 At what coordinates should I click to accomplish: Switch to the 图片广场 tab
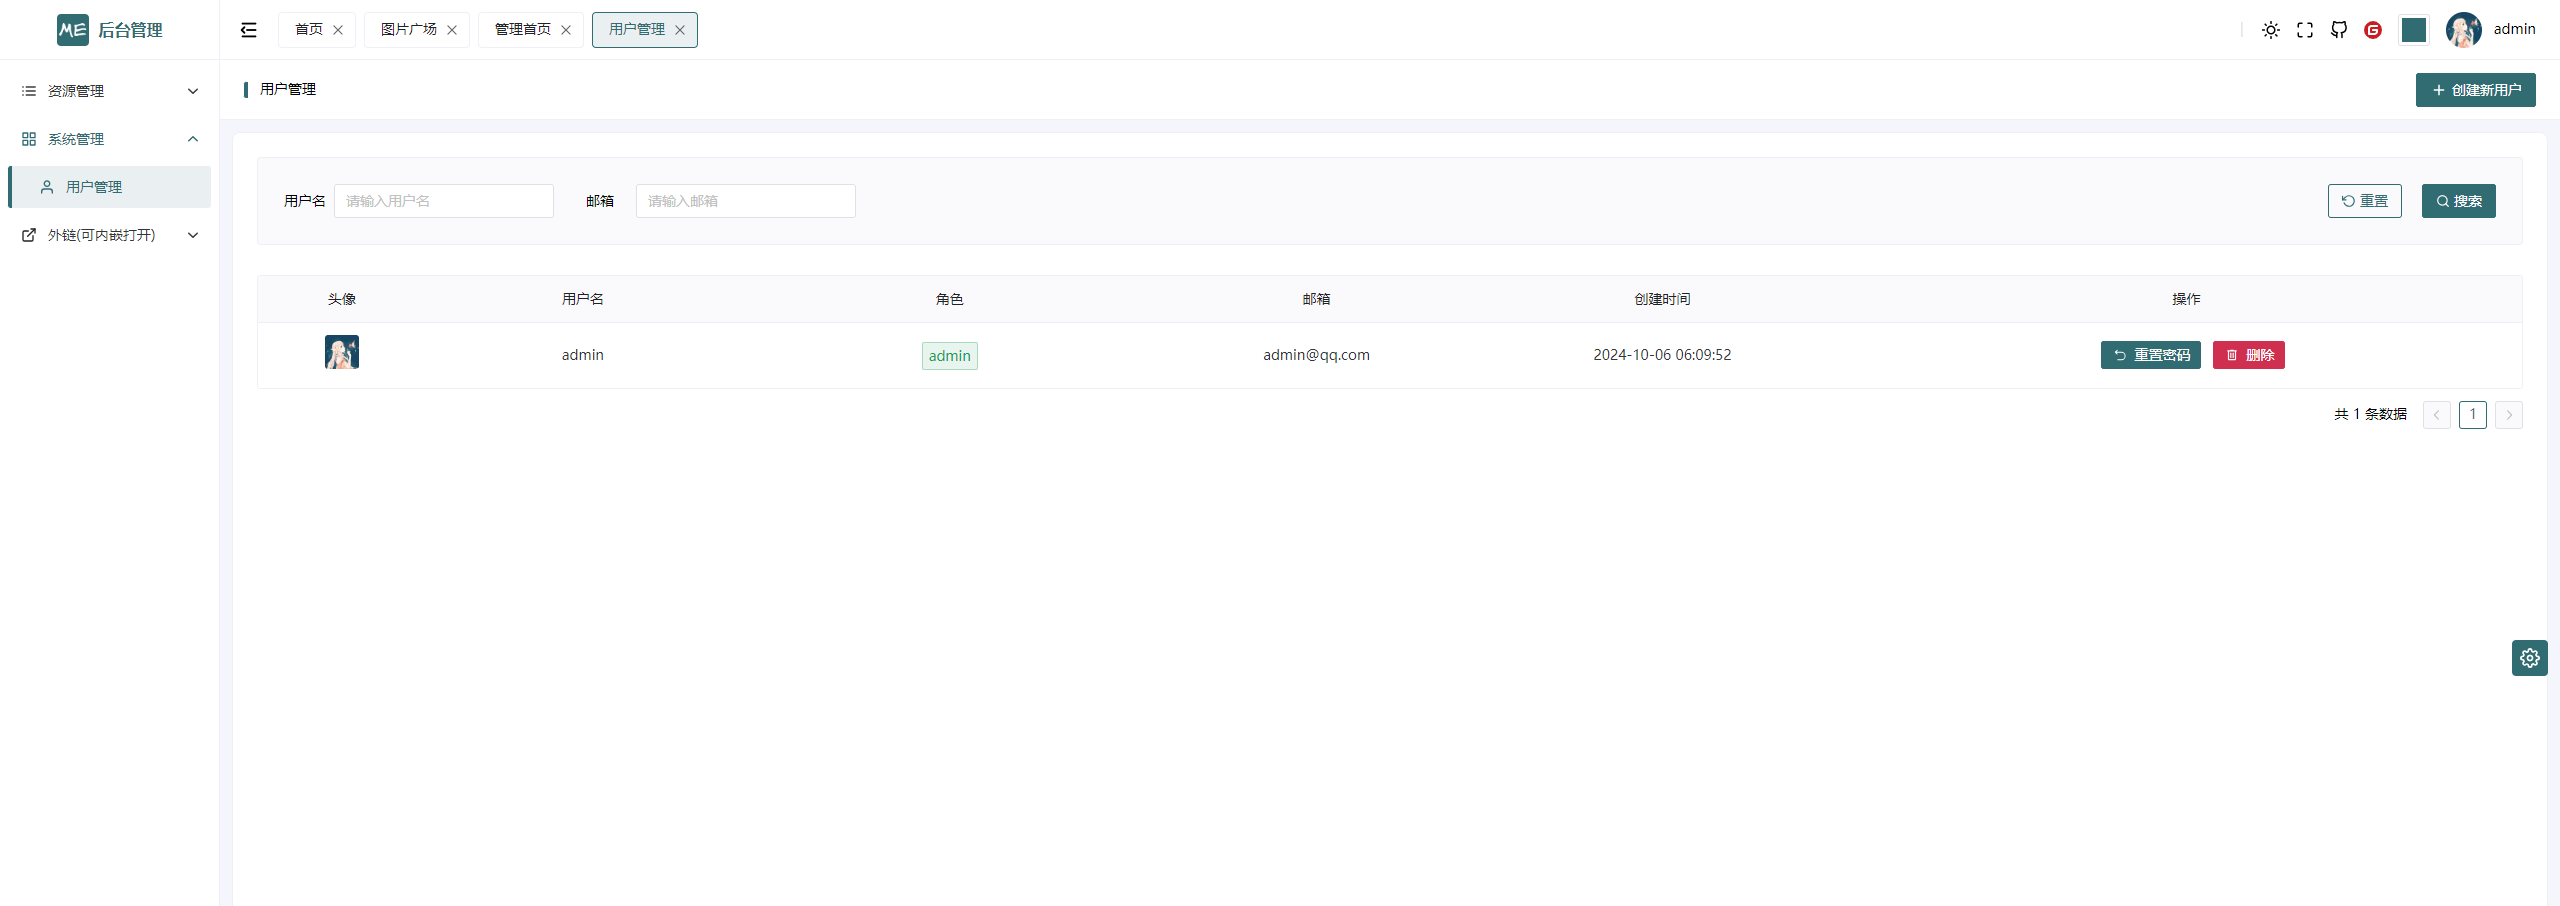point(407,29)
